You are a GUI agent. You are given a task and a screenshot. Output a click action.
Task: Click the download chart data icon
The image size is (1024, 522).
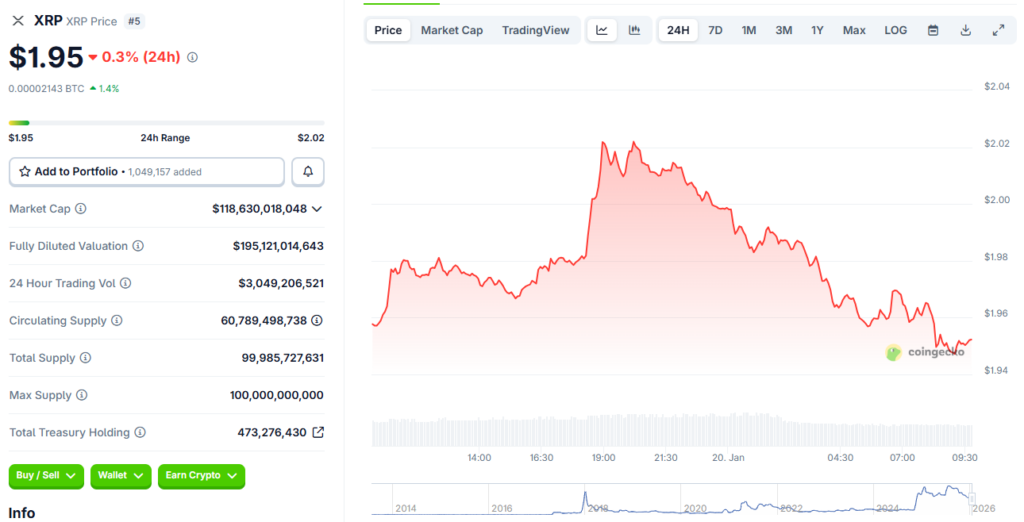pyautogui.click(x=965, y=30)
